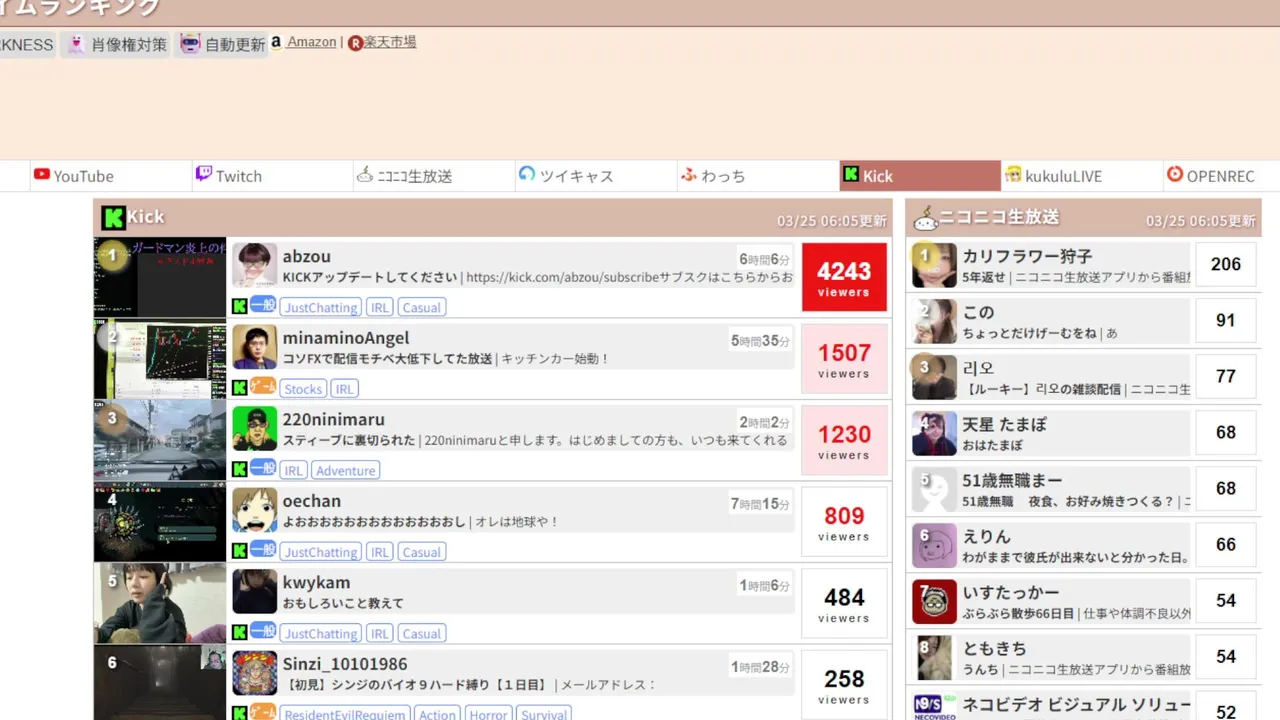
Task: Click the Kick logo in ranking header
Action: 113,217
